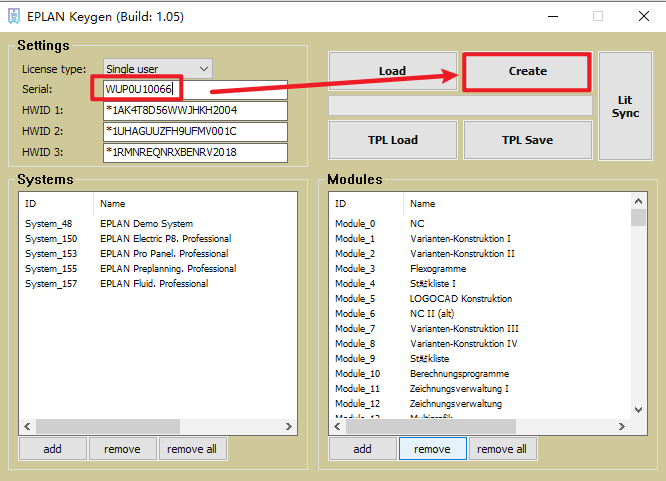Click the remove button under Modules

click(x=432, y=449)
